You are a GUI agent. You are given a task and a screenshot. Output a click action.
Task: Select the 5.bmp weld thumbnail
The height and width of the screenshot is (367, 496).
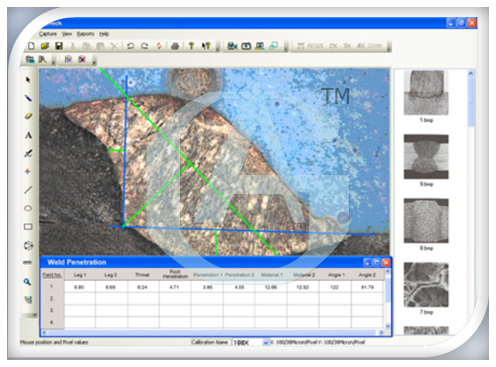coord(426,157)
